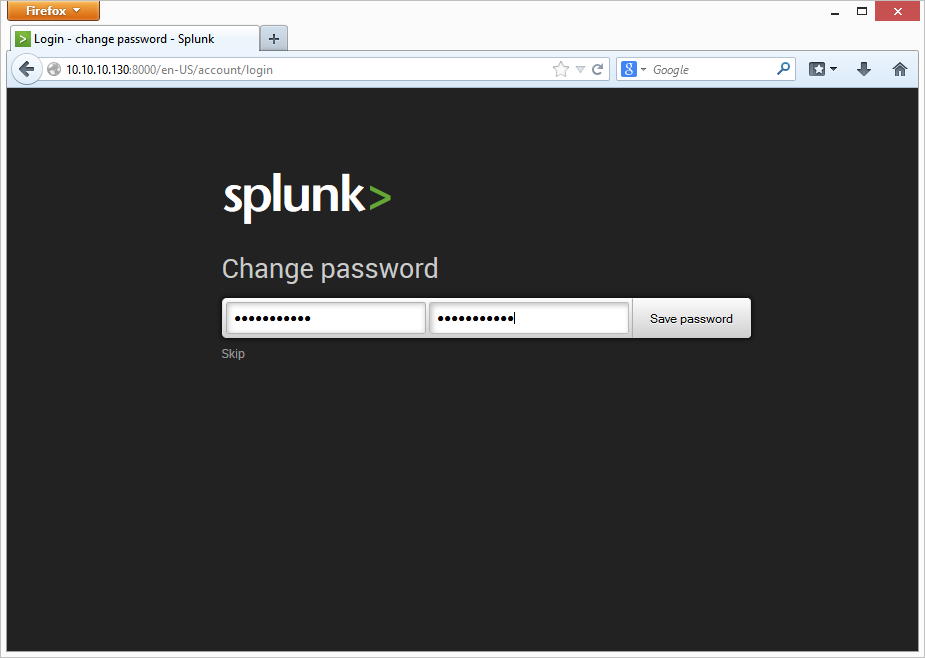The width and height of the screenshot is (925, 658).
Task: Click the search magnifier icon
Action: click(x=783, y=69)
